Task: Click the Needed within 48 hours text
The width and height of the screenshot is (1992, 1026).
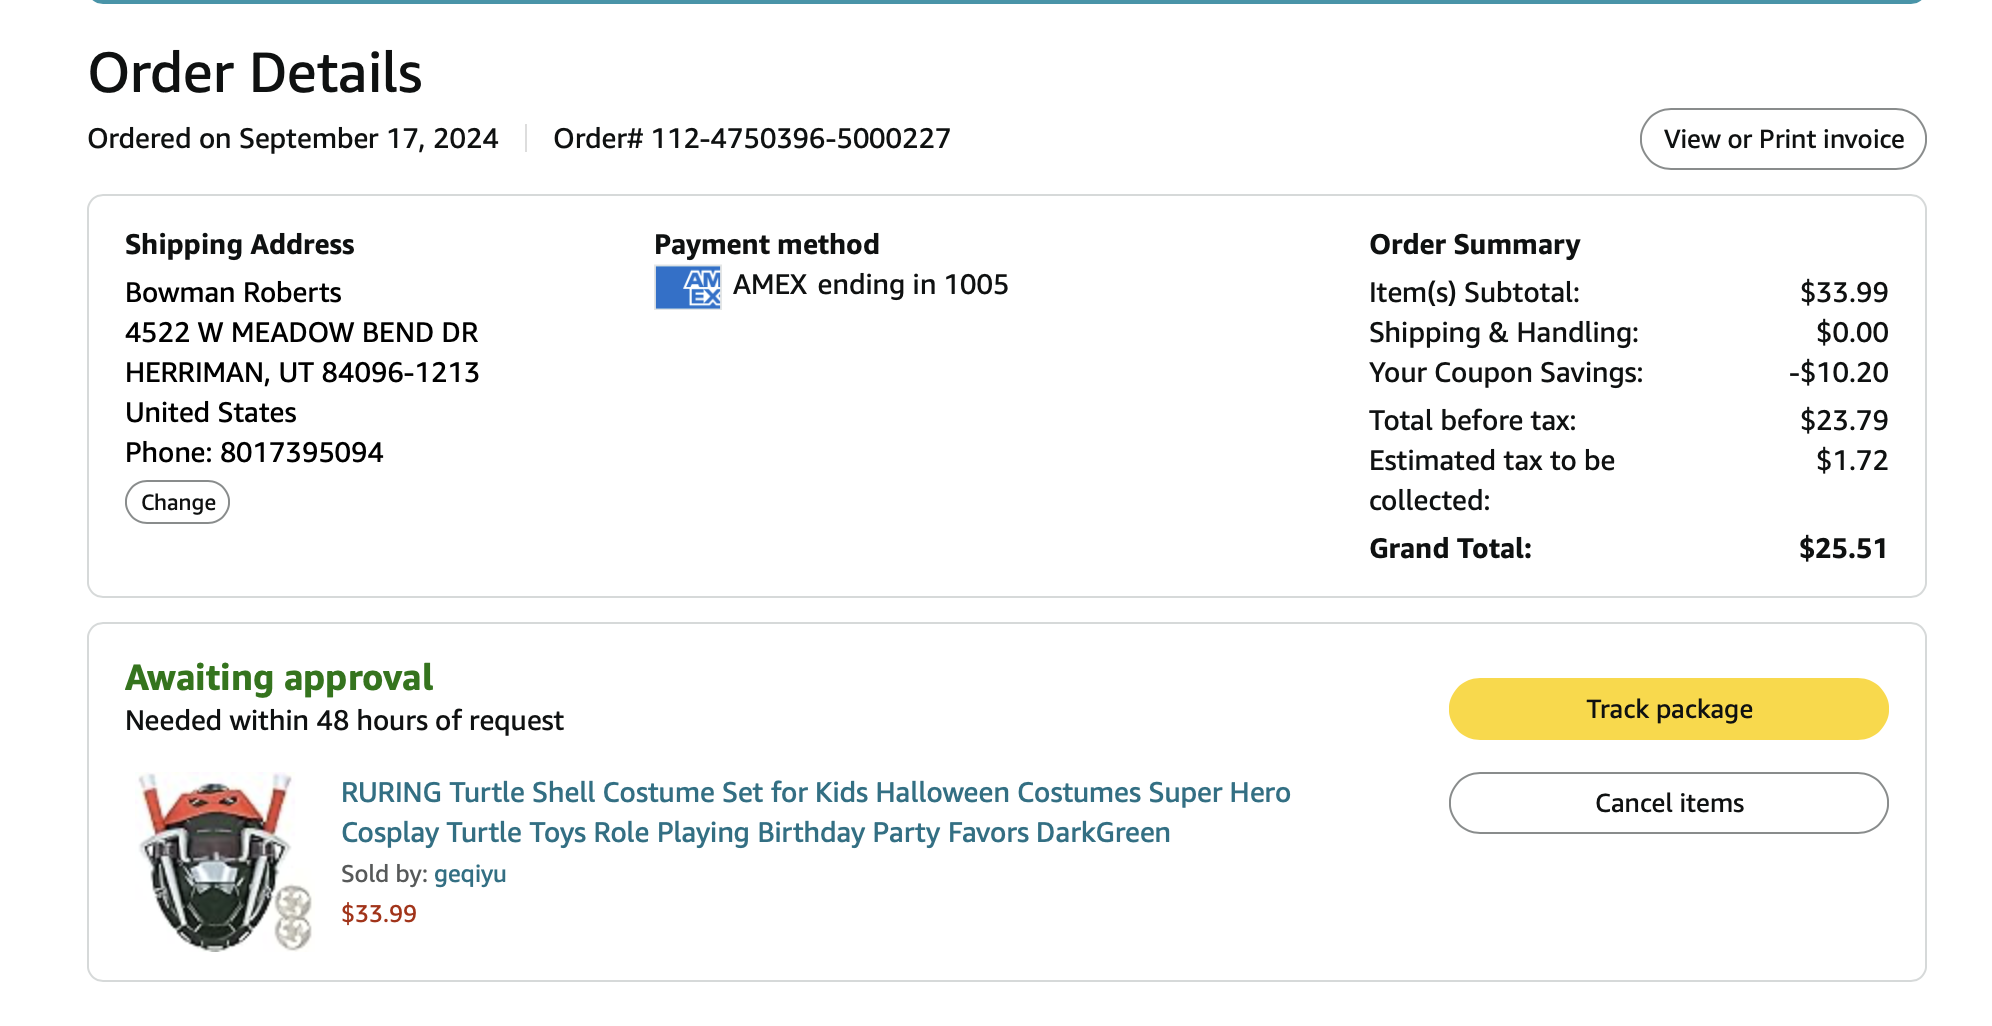Action: [344, 721]
